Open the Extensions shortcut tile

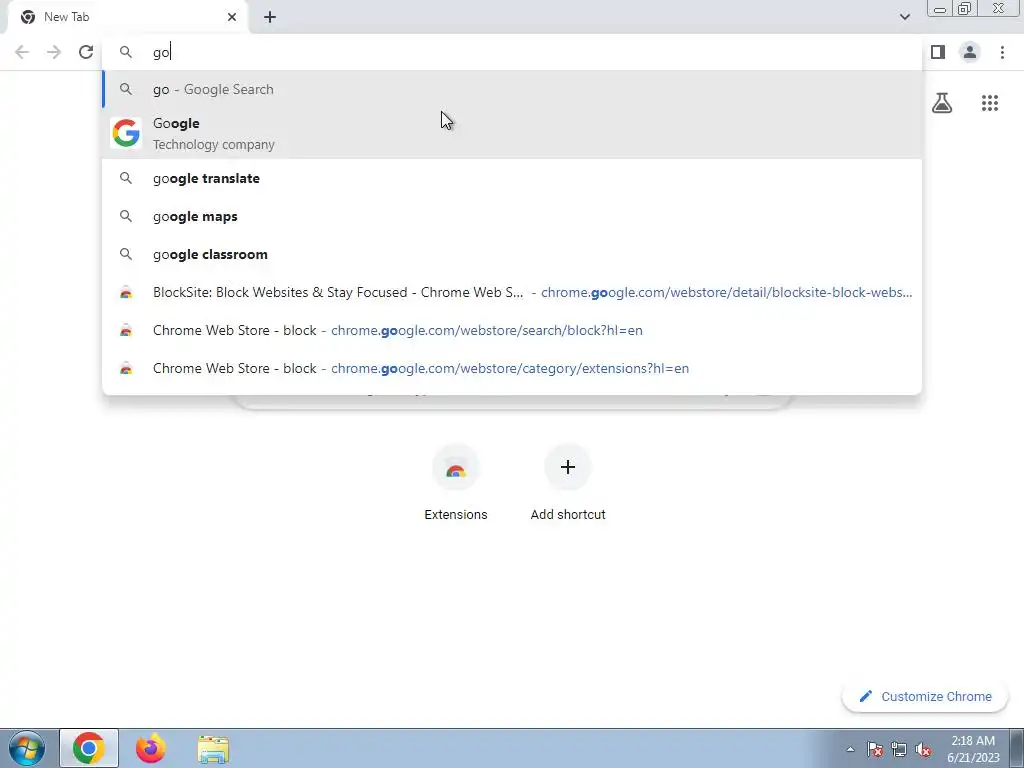point(456,483)
